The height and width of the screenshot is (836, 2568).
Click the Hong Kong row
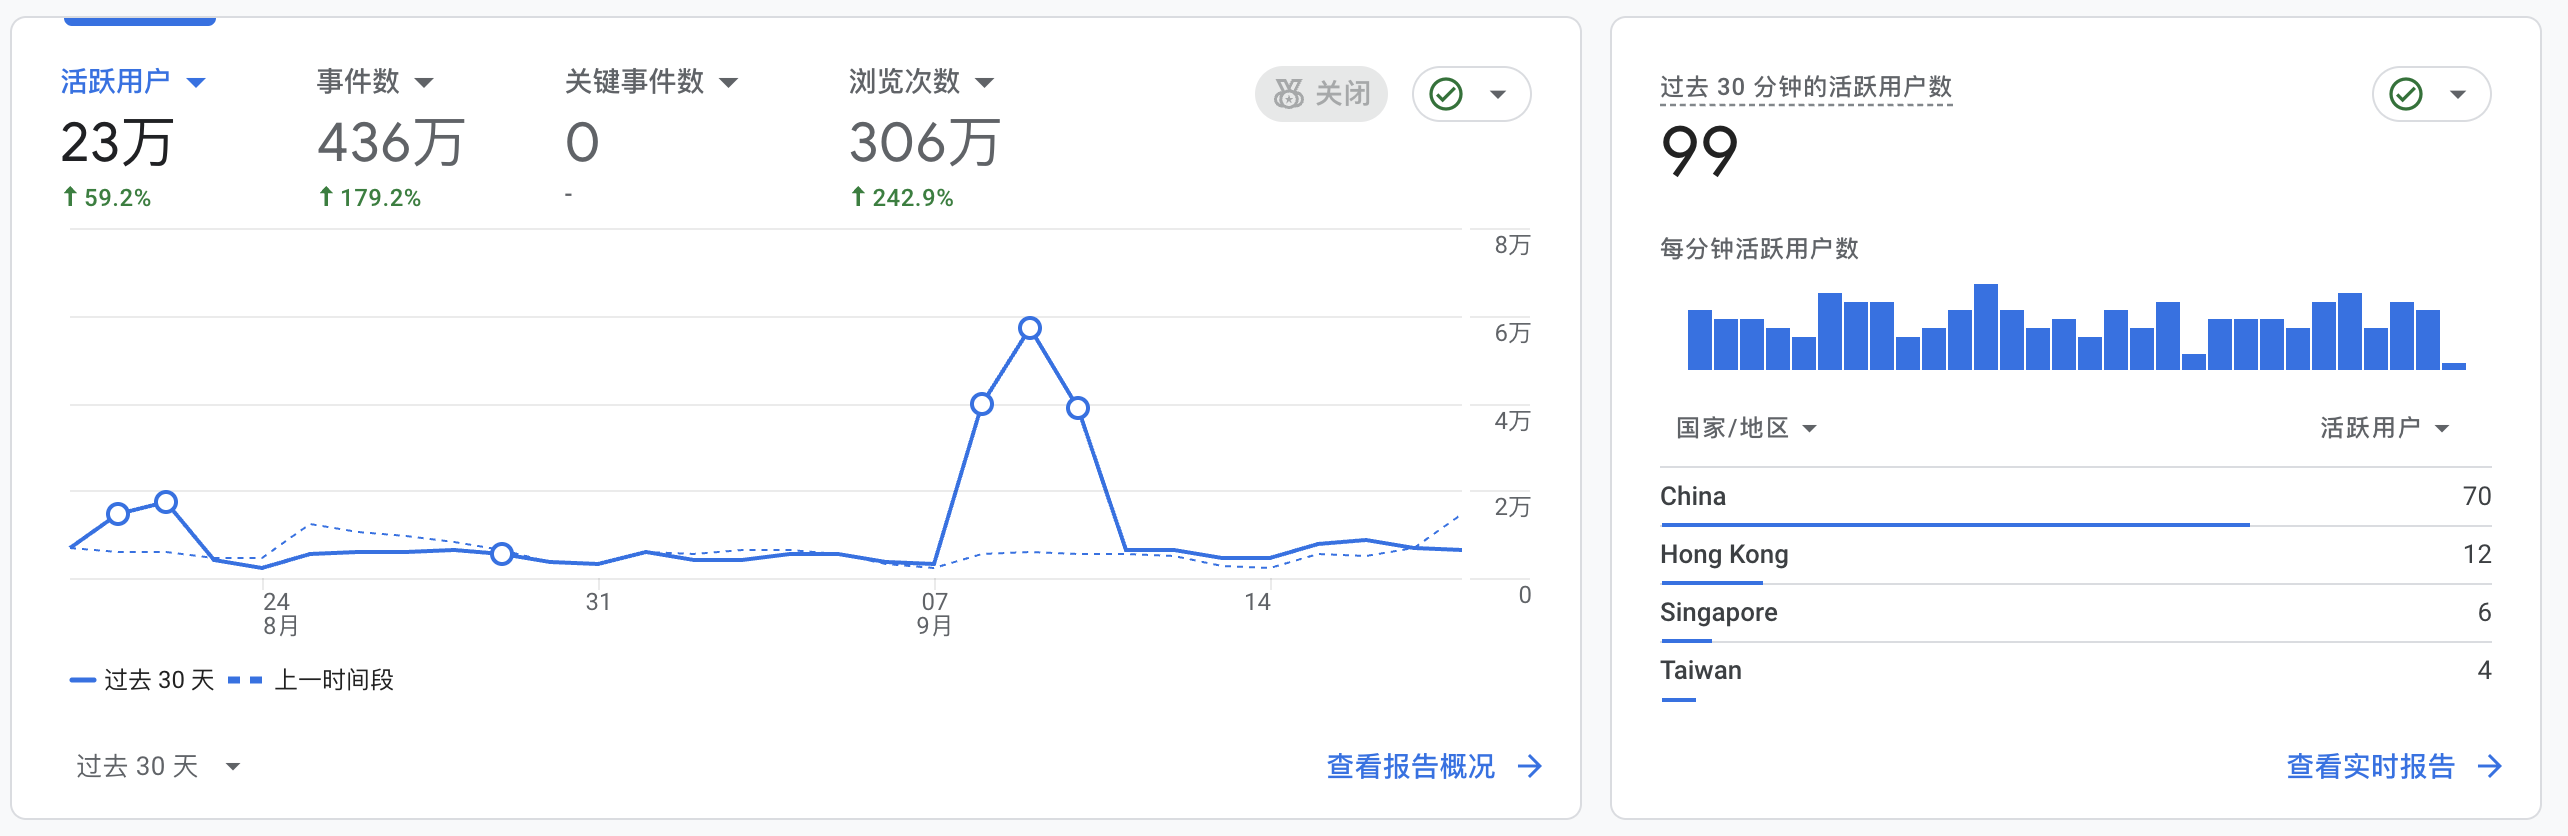[x=2075, y=555]
